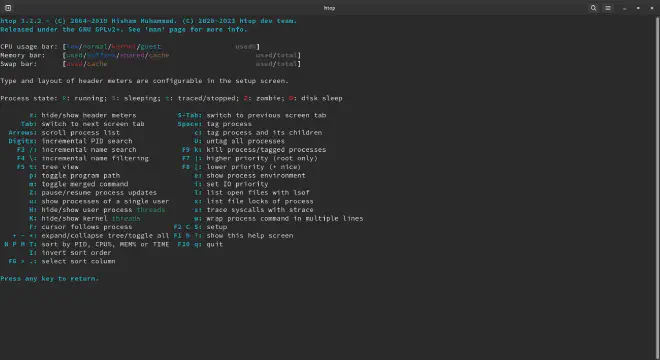Click 'tag process and its children' entry
Image resolution: width=660 pixels, height=360 pixels.
pos(264,132)
